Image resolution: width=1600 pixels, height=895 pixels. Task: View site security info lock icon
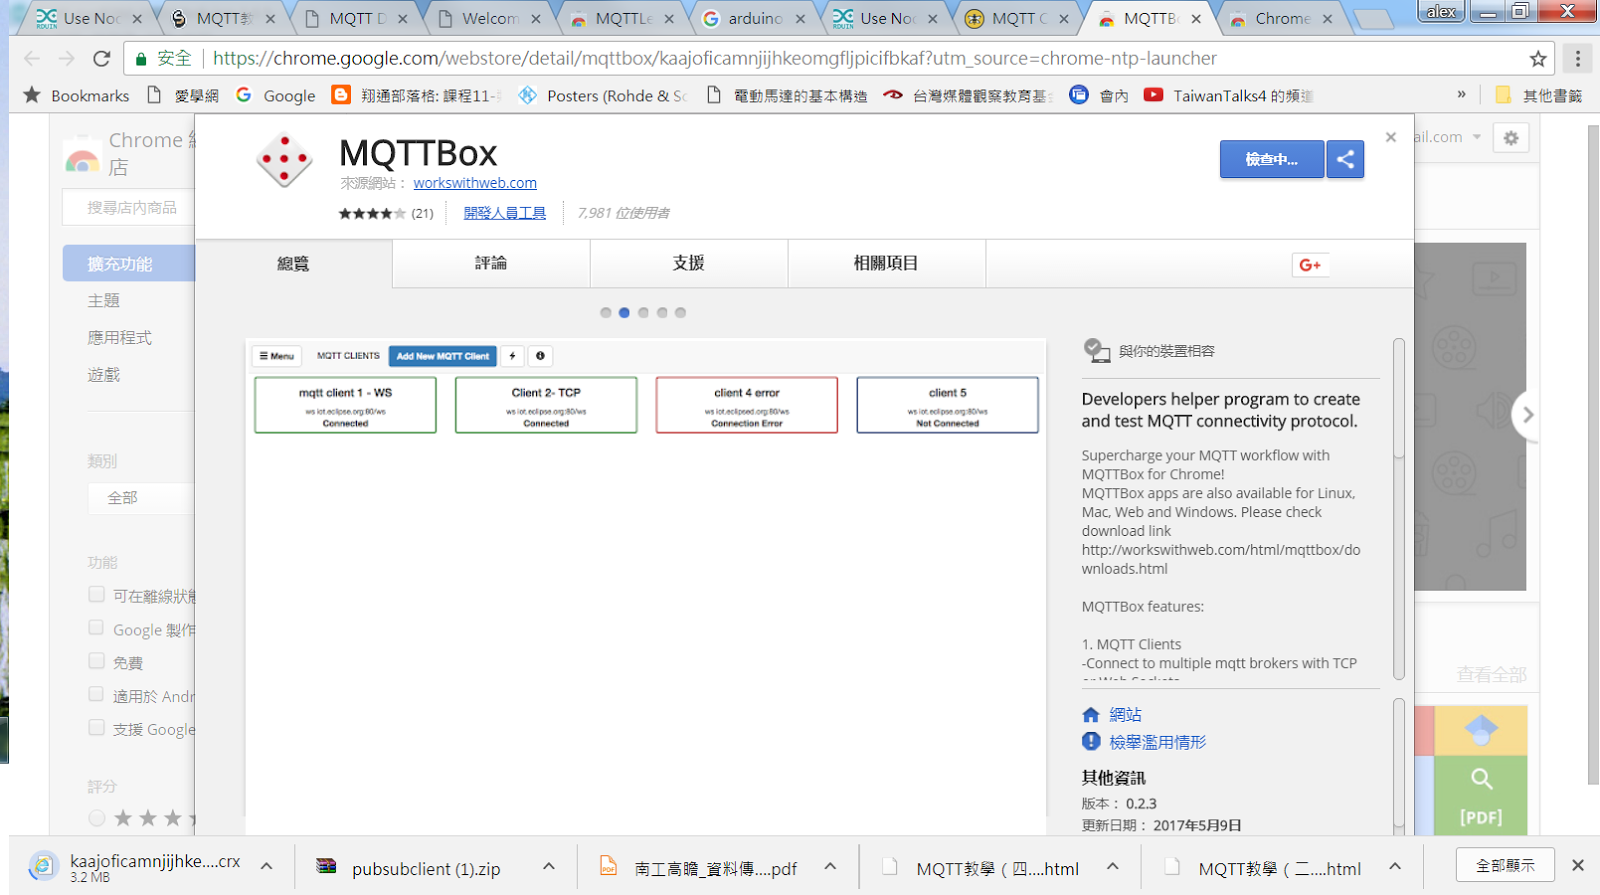pos(141,59)
